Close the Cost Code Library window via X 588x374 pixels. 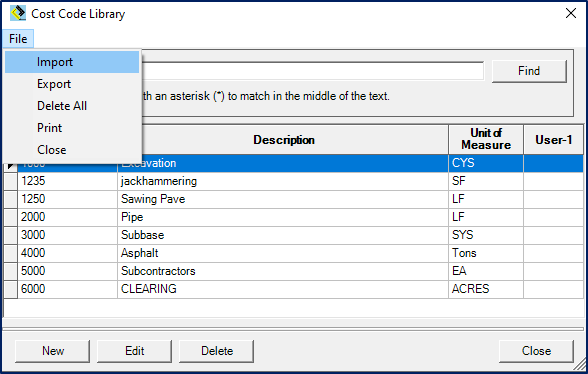tap(571, 14)
